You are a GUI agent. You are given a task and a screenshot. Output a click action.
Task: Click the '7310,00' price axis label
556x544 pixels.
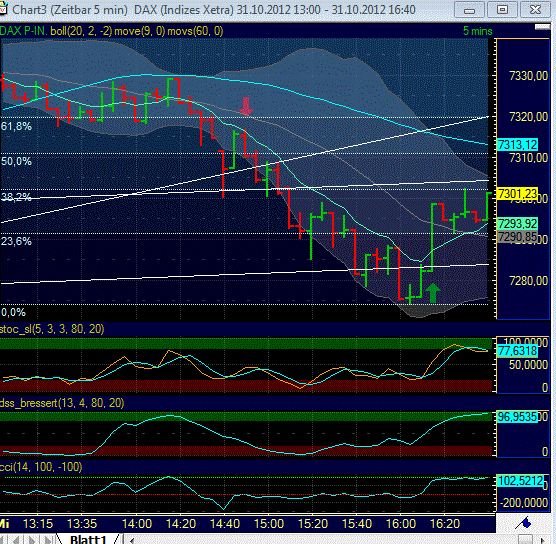(528, 157)
